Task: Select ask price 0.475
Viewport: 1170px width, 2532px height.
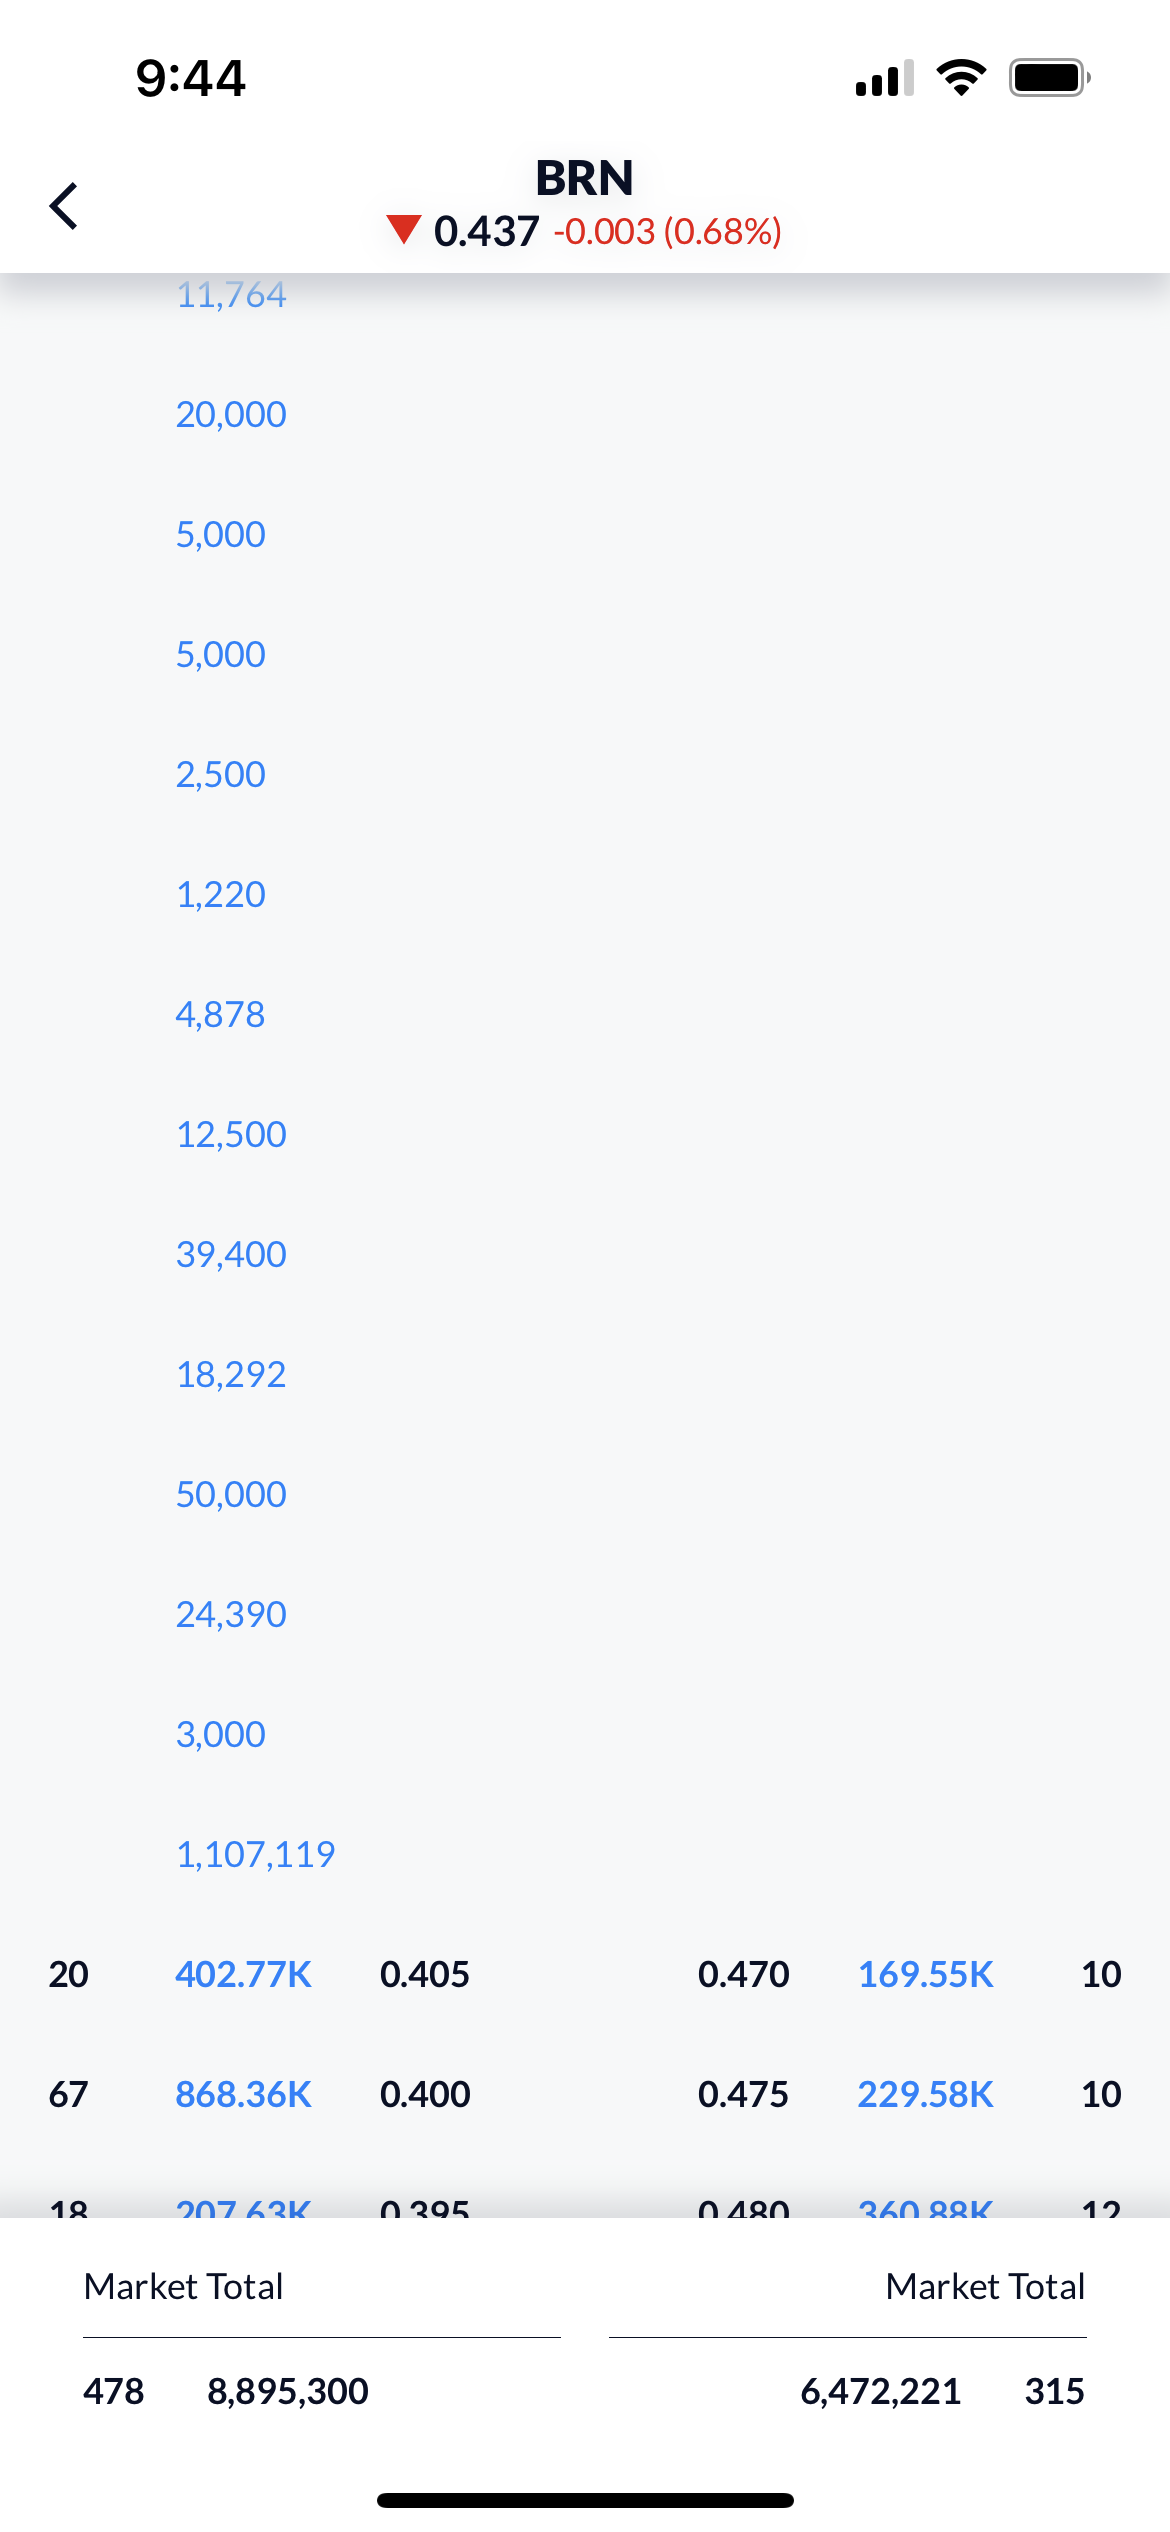Action: click(x=743, y=2094)
